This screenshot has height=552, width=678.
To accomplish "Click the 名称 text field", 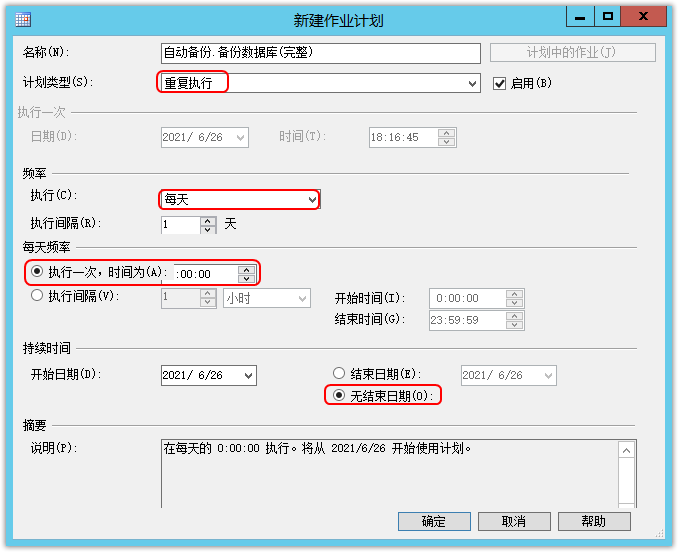I will (x=320, y=53).
